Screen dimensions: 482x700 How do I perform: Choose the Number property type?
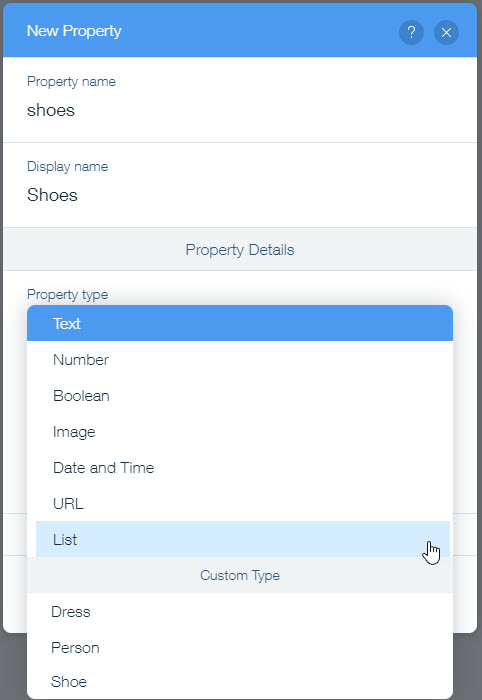240,359
